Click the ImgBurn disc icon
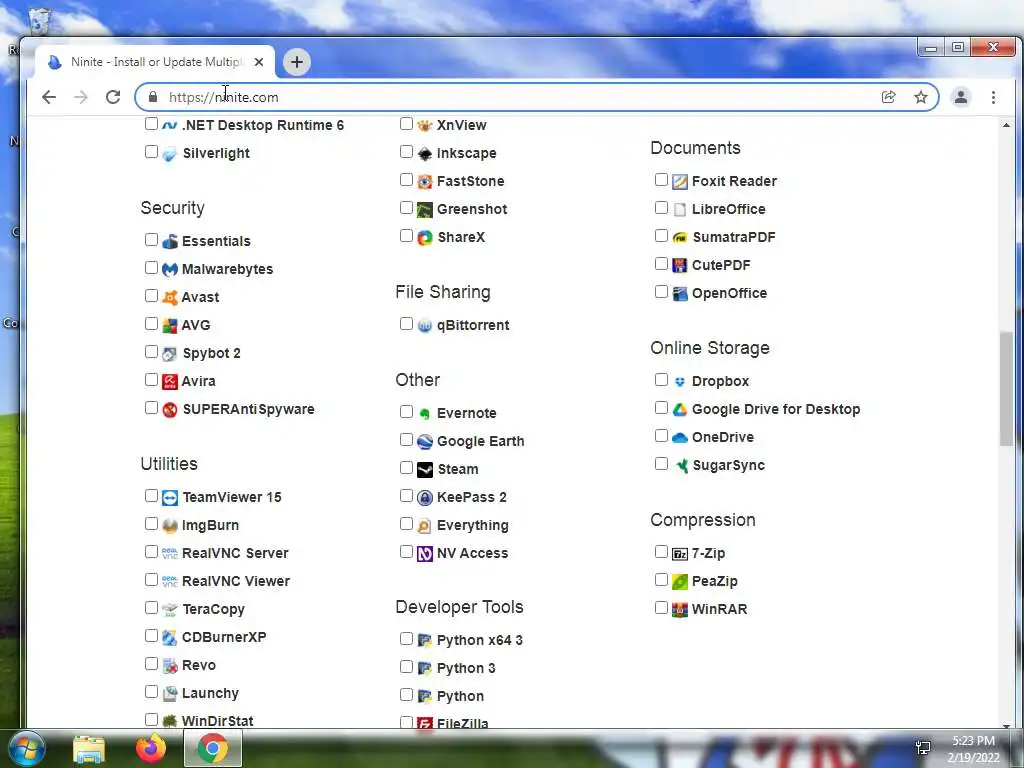The width and height of the screenshot is (1024, 768). [x=170, y=526]
